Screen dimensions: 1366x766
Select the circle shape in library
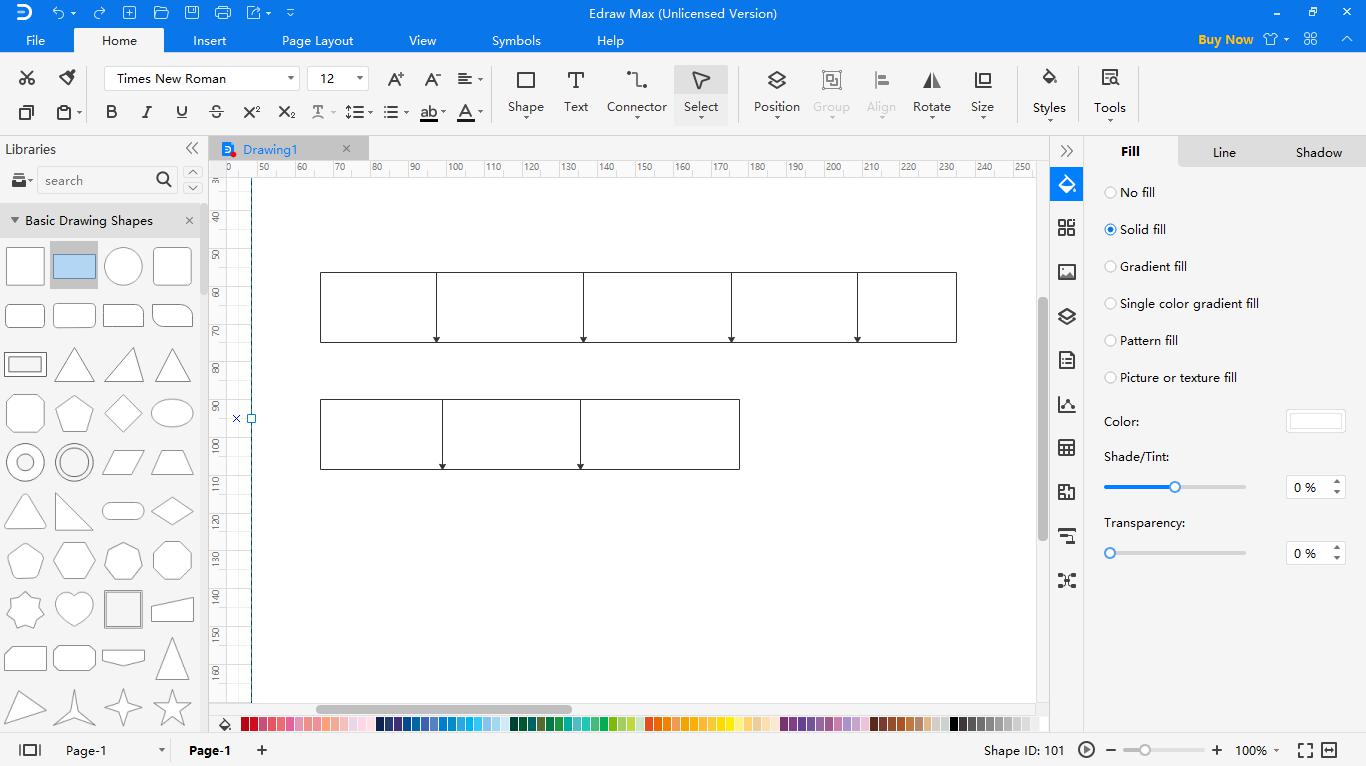pyautogui.click(x=123, y=267)
